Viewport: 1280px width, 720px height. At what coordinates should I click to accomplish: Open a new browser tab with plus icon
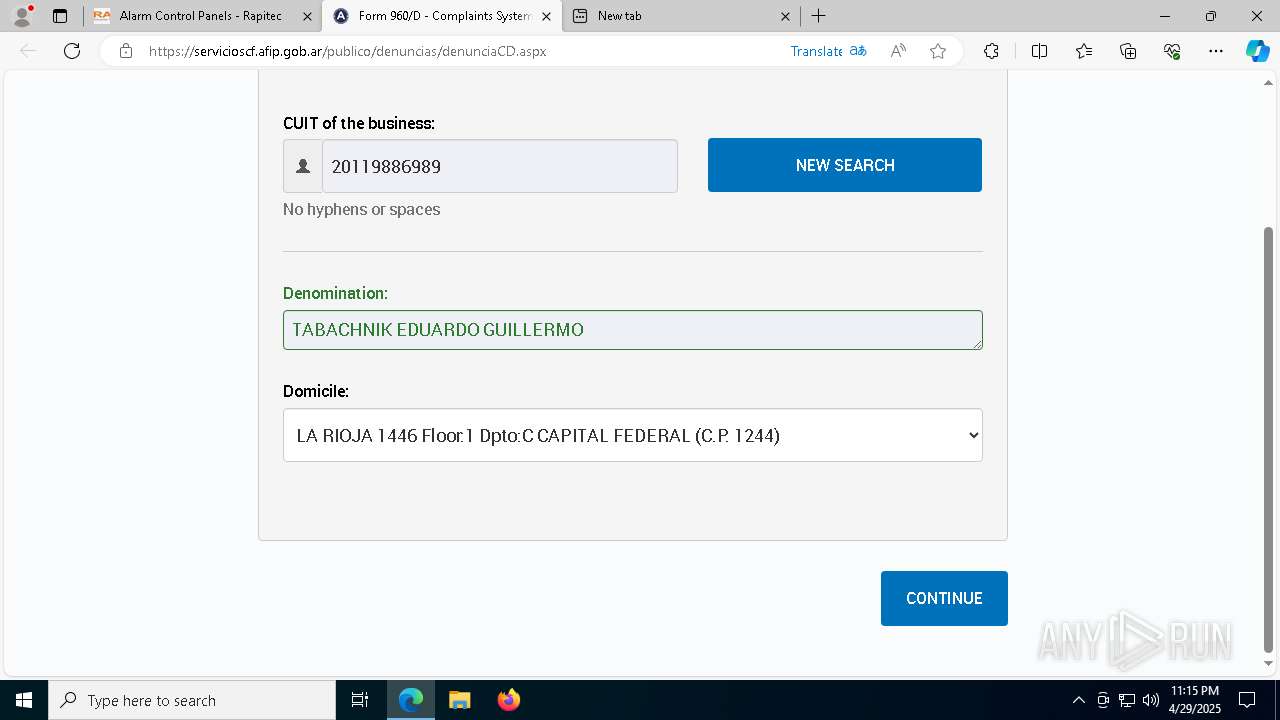[x=818, y=16]
